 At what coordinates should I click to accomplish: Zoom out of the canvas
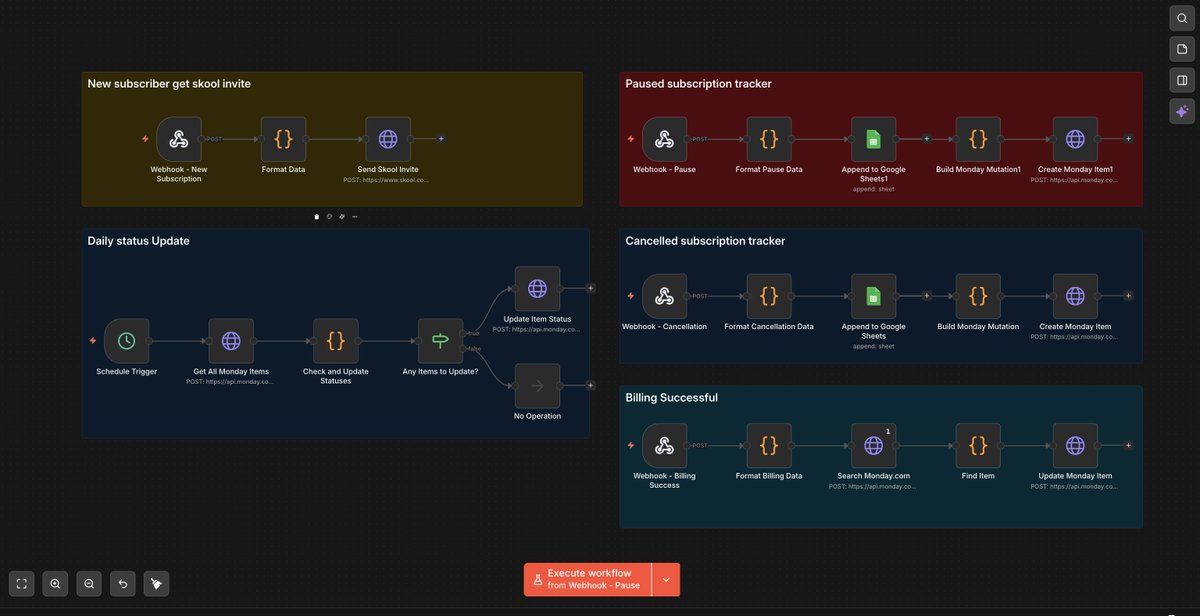[x=89, y=583]
